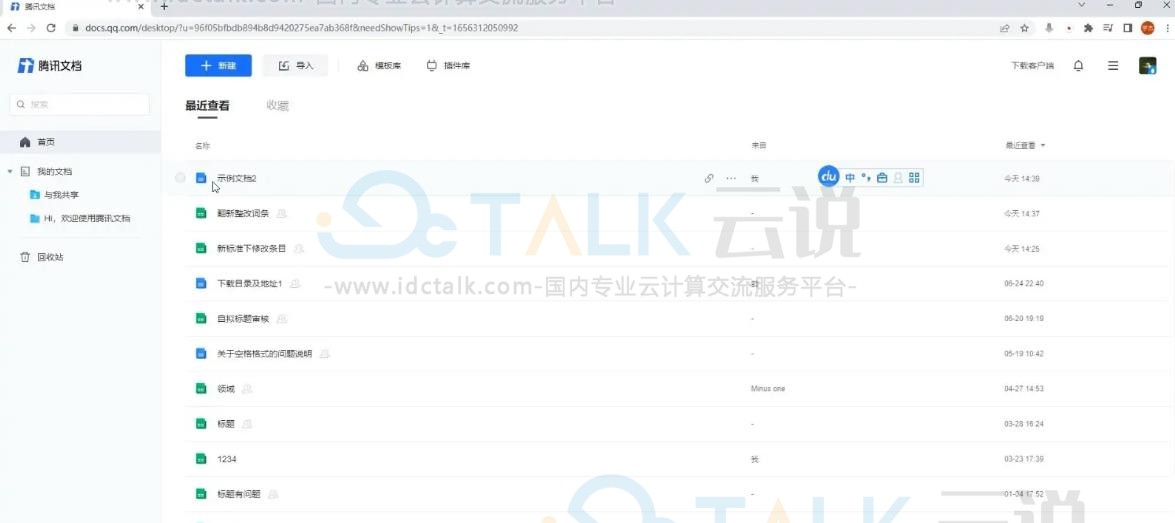Open Chrome's three-dot menu
This screenshot has height=523, width=1175.
tap(1168, 28)
